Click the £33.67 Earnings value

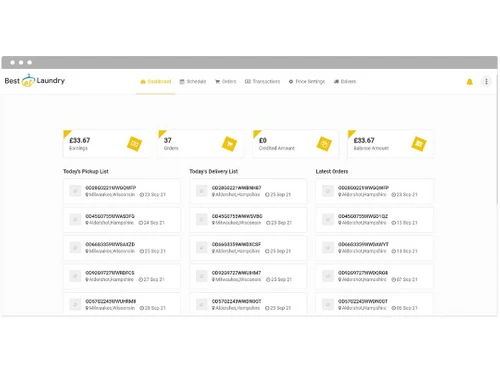80,140
